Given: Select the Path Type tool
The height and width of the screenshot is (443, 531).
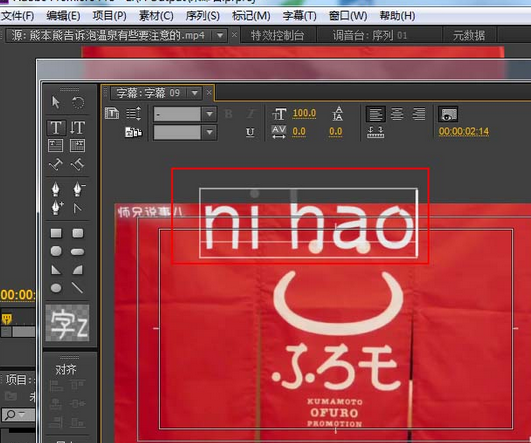Looking at the screenshot, I should coord(56,165).
